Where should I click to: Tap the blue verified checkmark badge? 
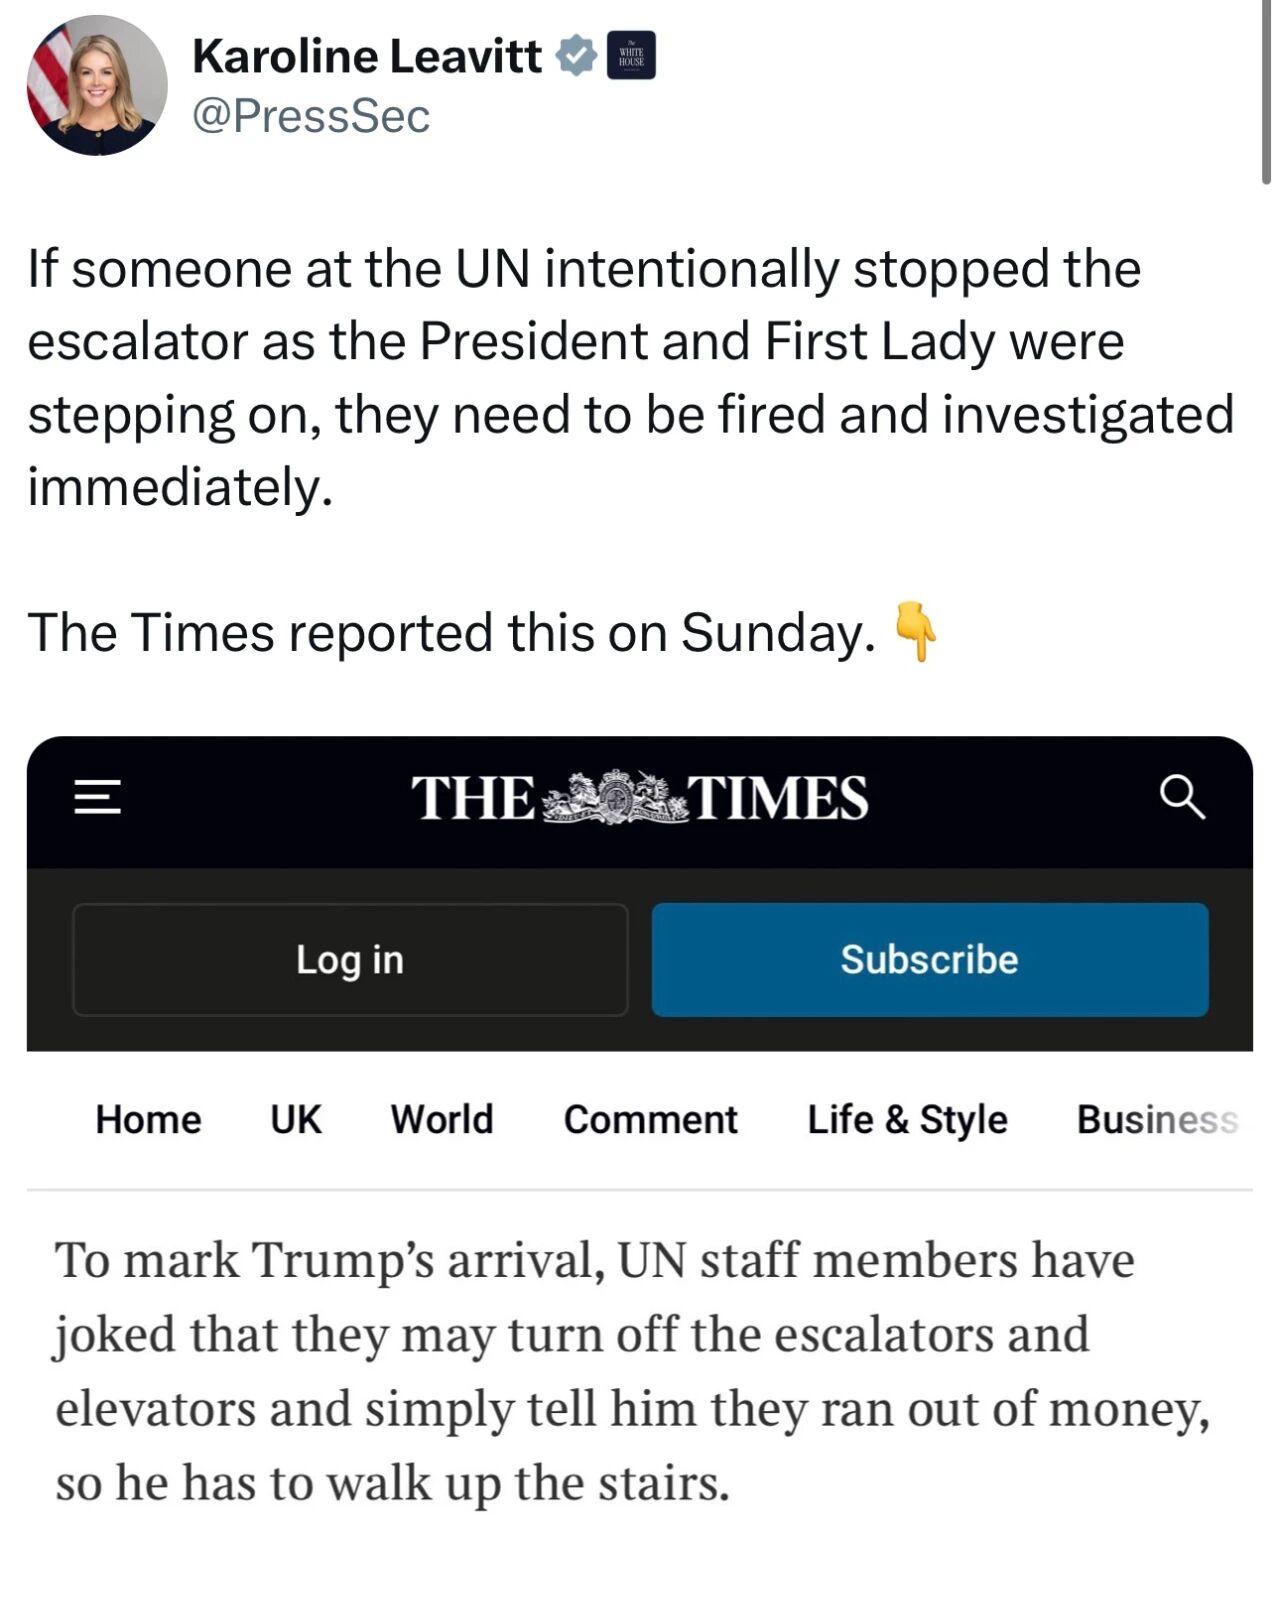576,56
